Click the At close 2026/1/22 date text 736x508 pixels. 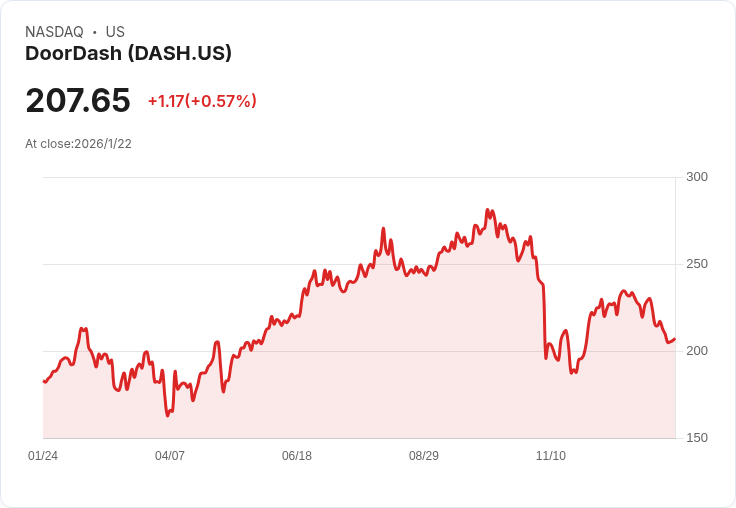point(78,143)
